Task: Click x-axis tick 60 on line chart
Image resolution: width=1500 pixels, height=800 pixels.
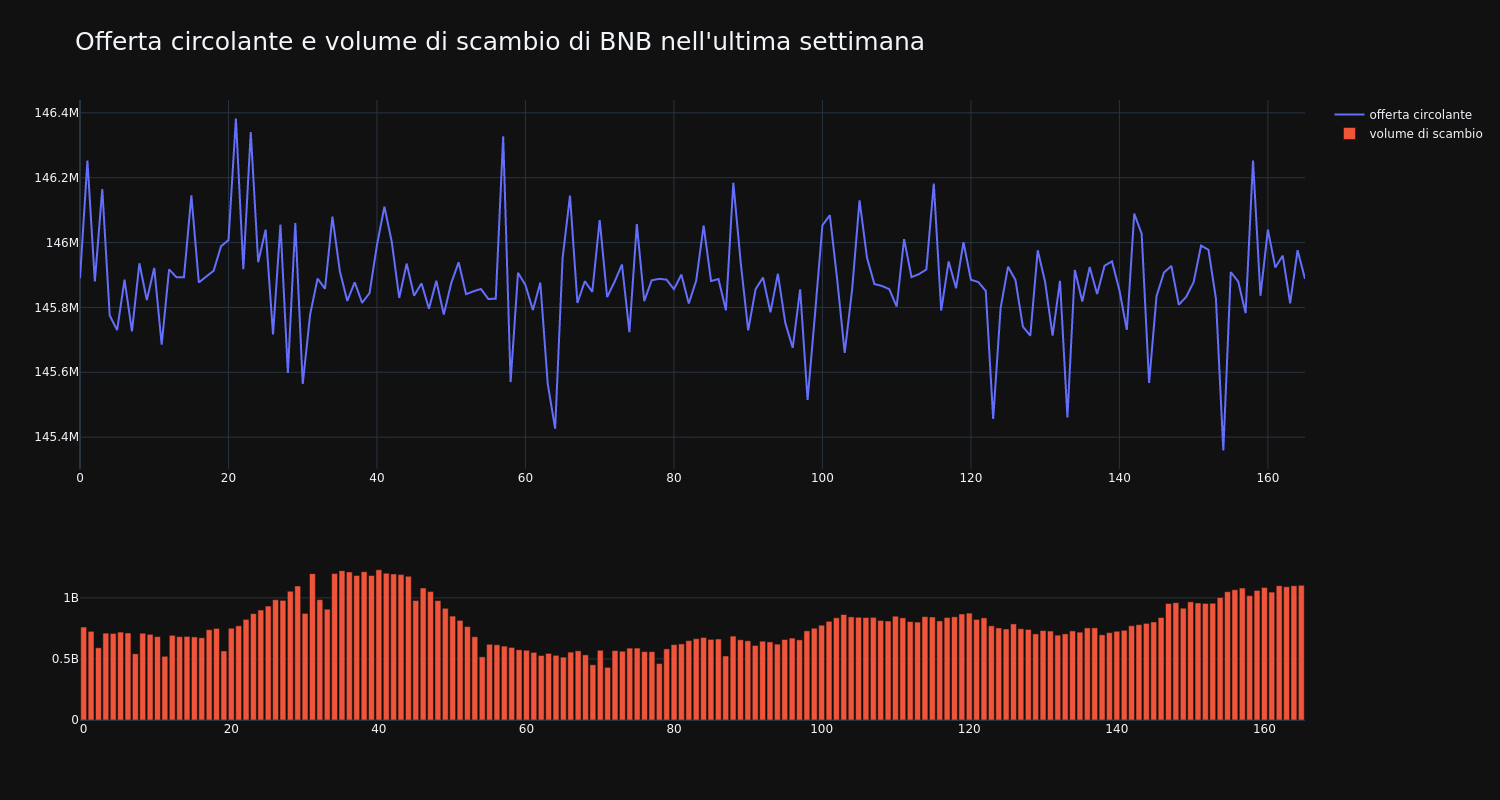Action: tap(525, 478)
